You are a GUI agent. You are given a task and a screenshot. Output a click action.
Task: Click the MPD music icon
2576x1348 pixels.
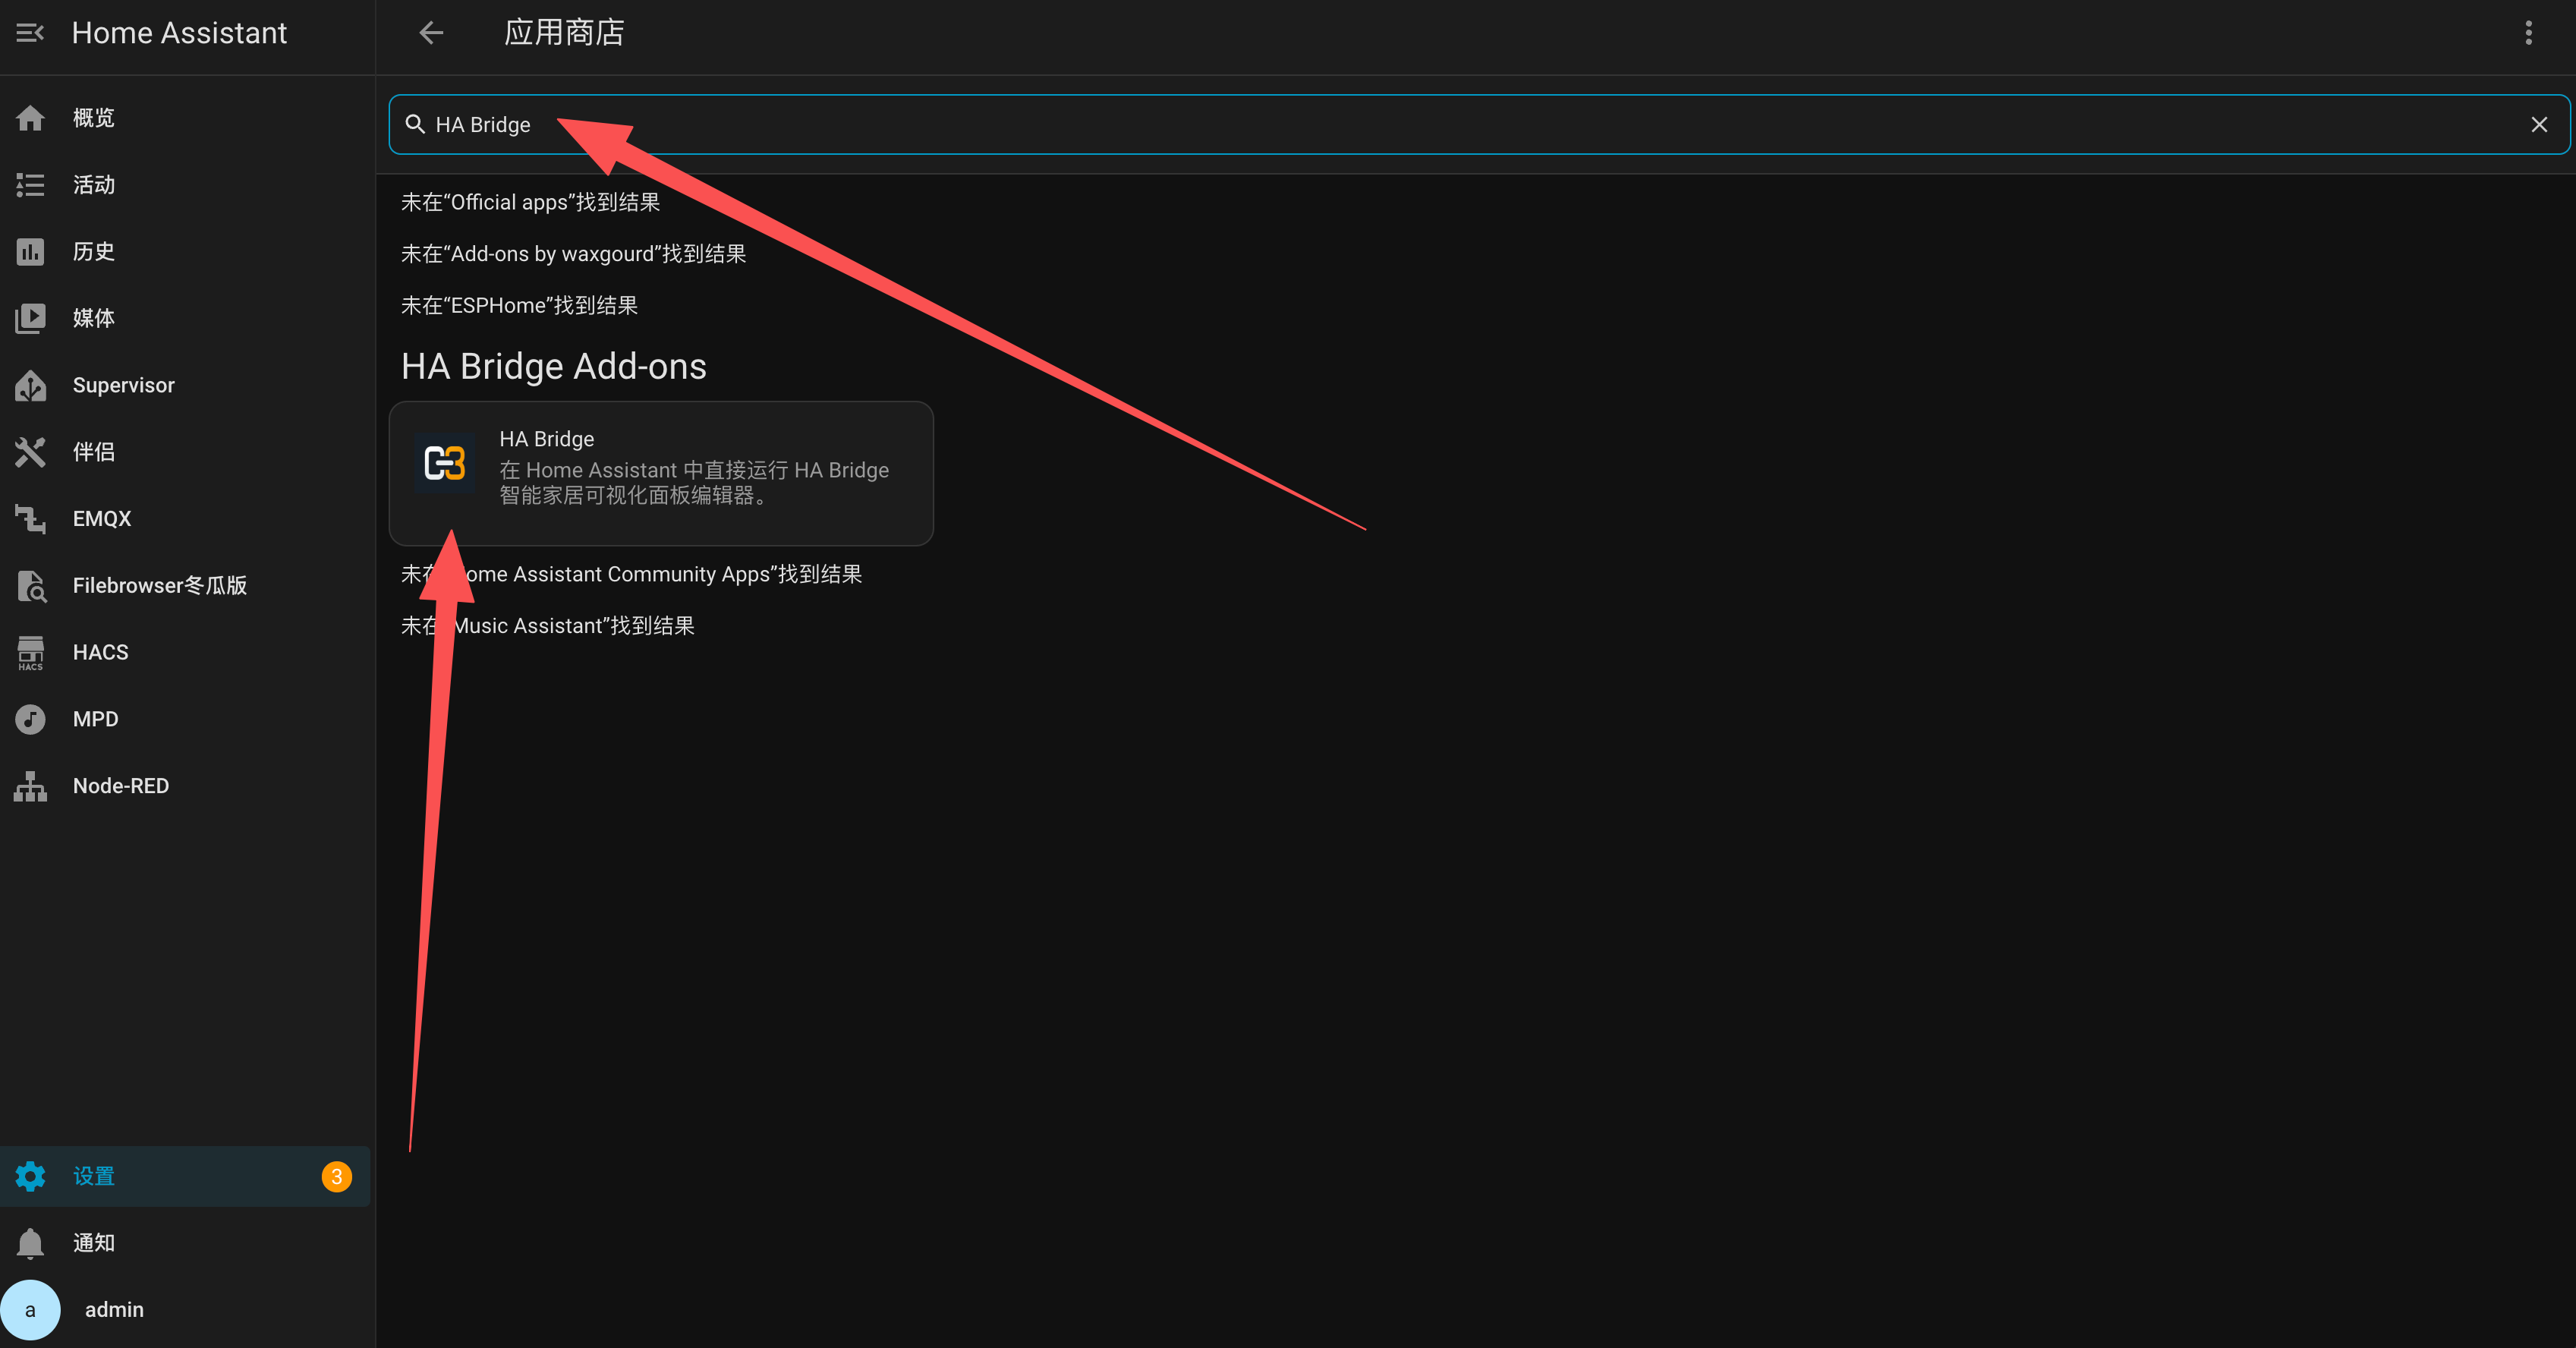pos(30,719)
